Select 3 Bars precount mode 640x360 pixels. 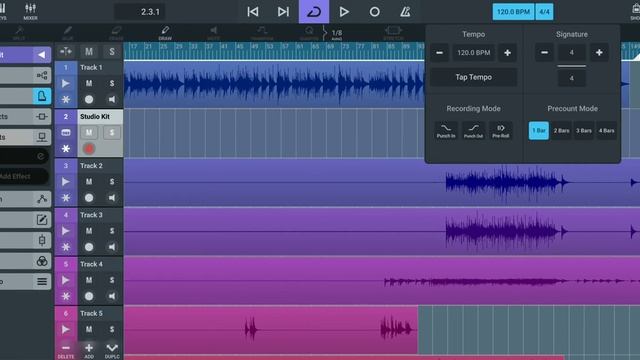tap(584, 131)
